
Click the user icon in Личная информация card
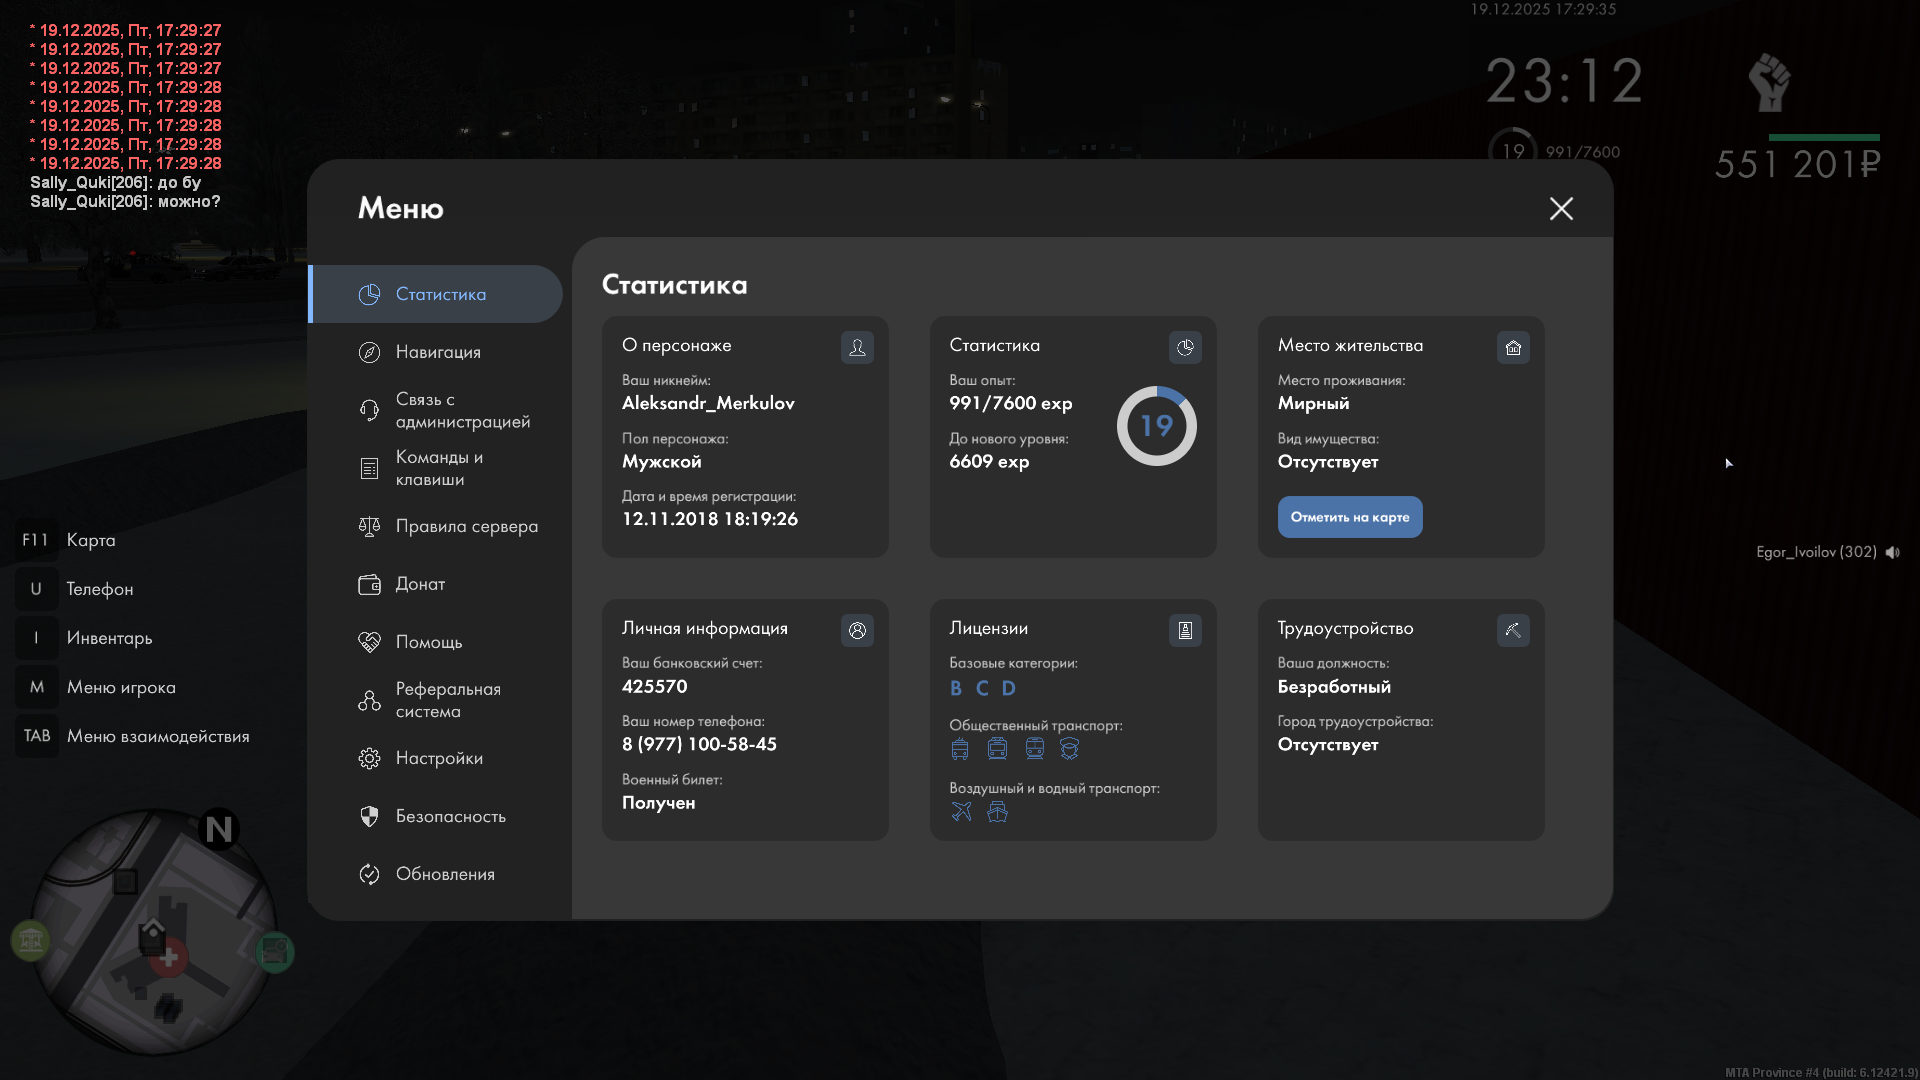click(x=857, y=630)
